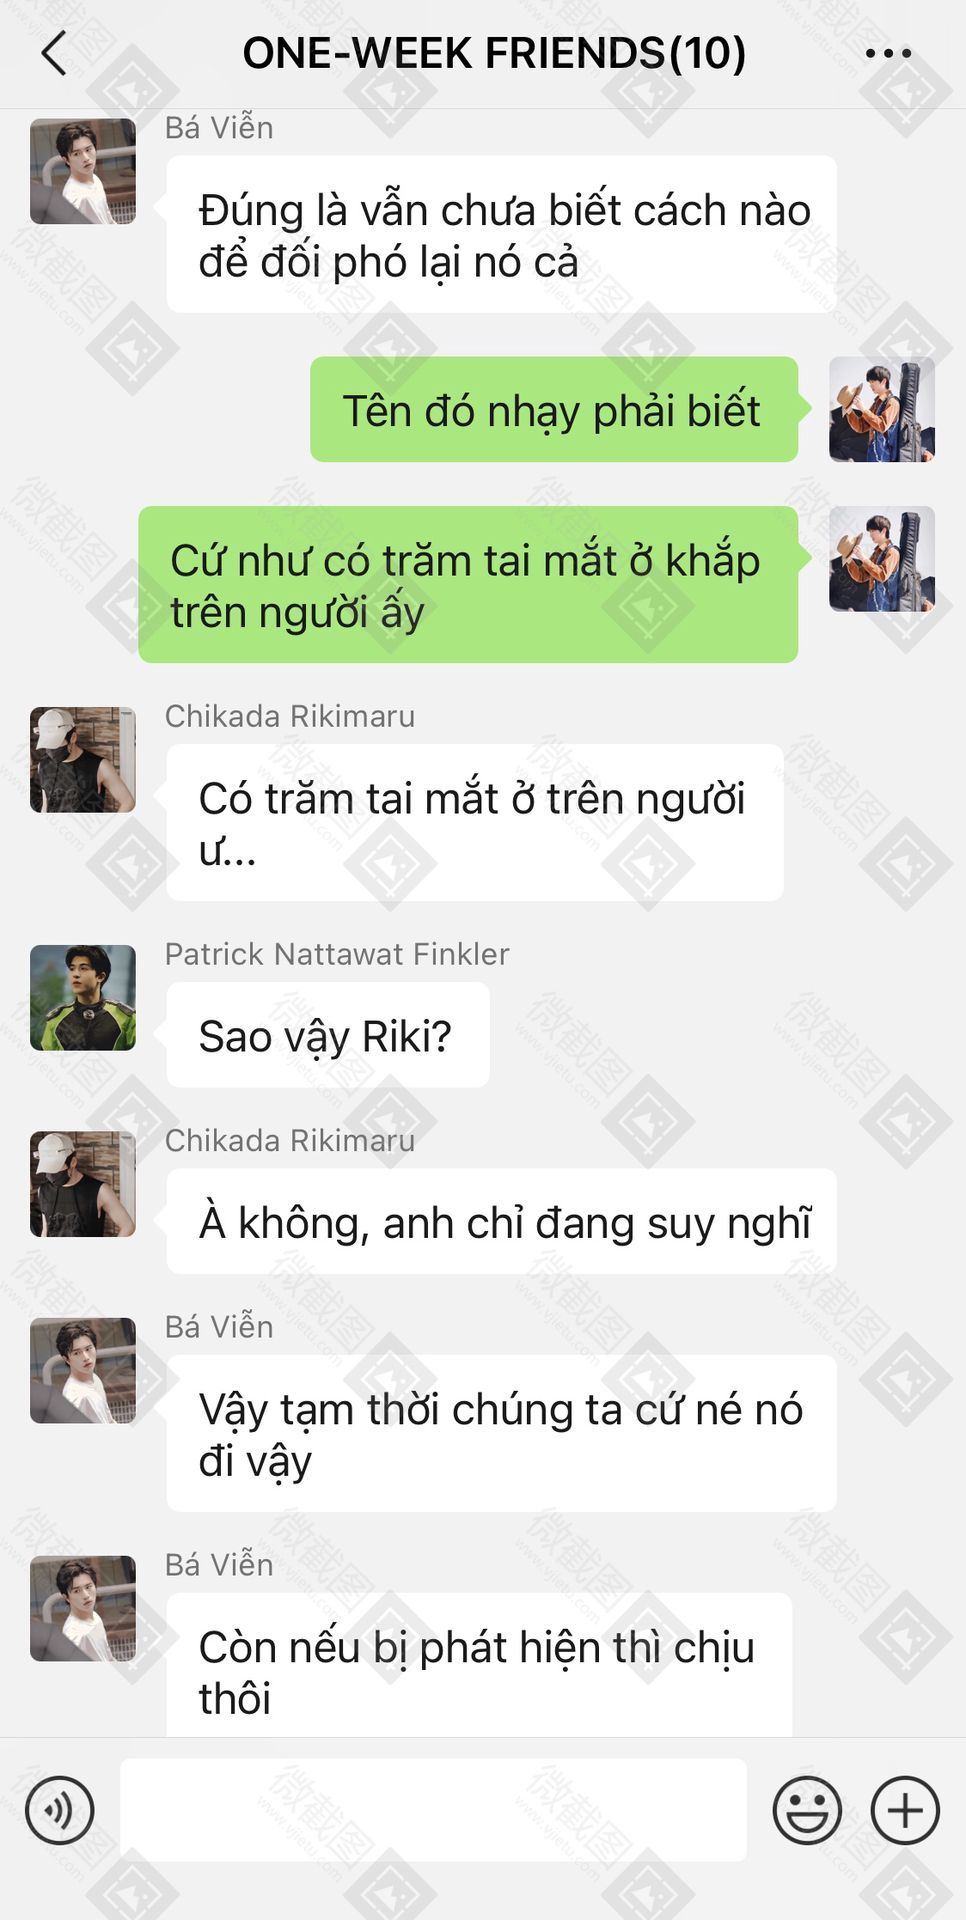The height and width of the screenshot is (1920, 966).
Task: Tap the 'Còn nếu bị phát hiện' message bubble
Action: click(479, 1665)
